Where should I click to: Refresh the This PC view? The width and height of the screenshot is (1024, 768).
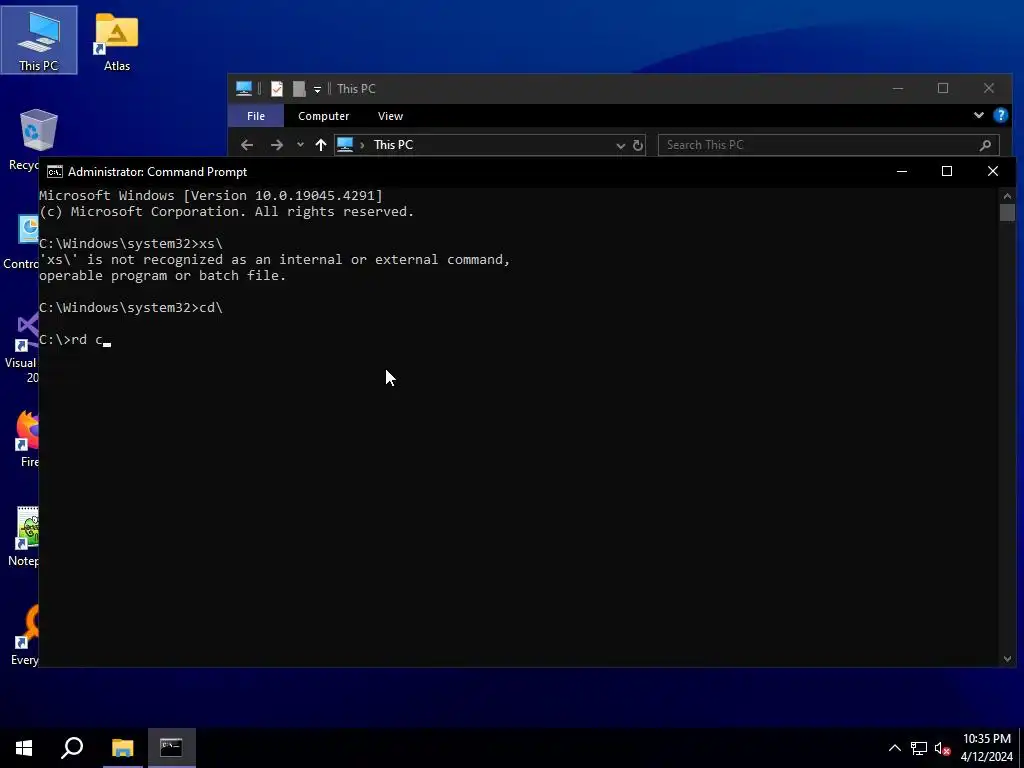coord(638,146)
